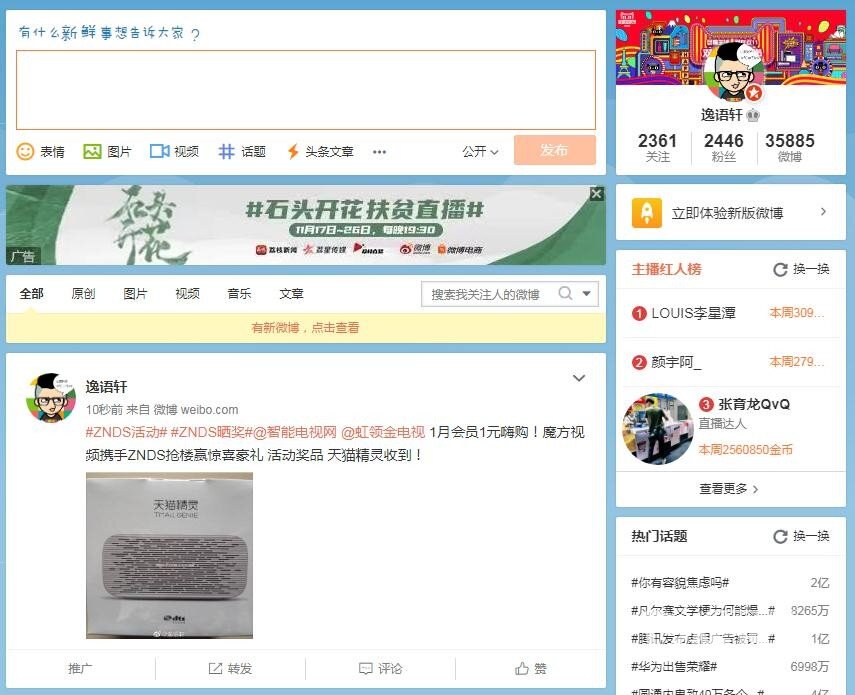Open LOUIS李星潭 in 主播红人榜

pos(694,313)
